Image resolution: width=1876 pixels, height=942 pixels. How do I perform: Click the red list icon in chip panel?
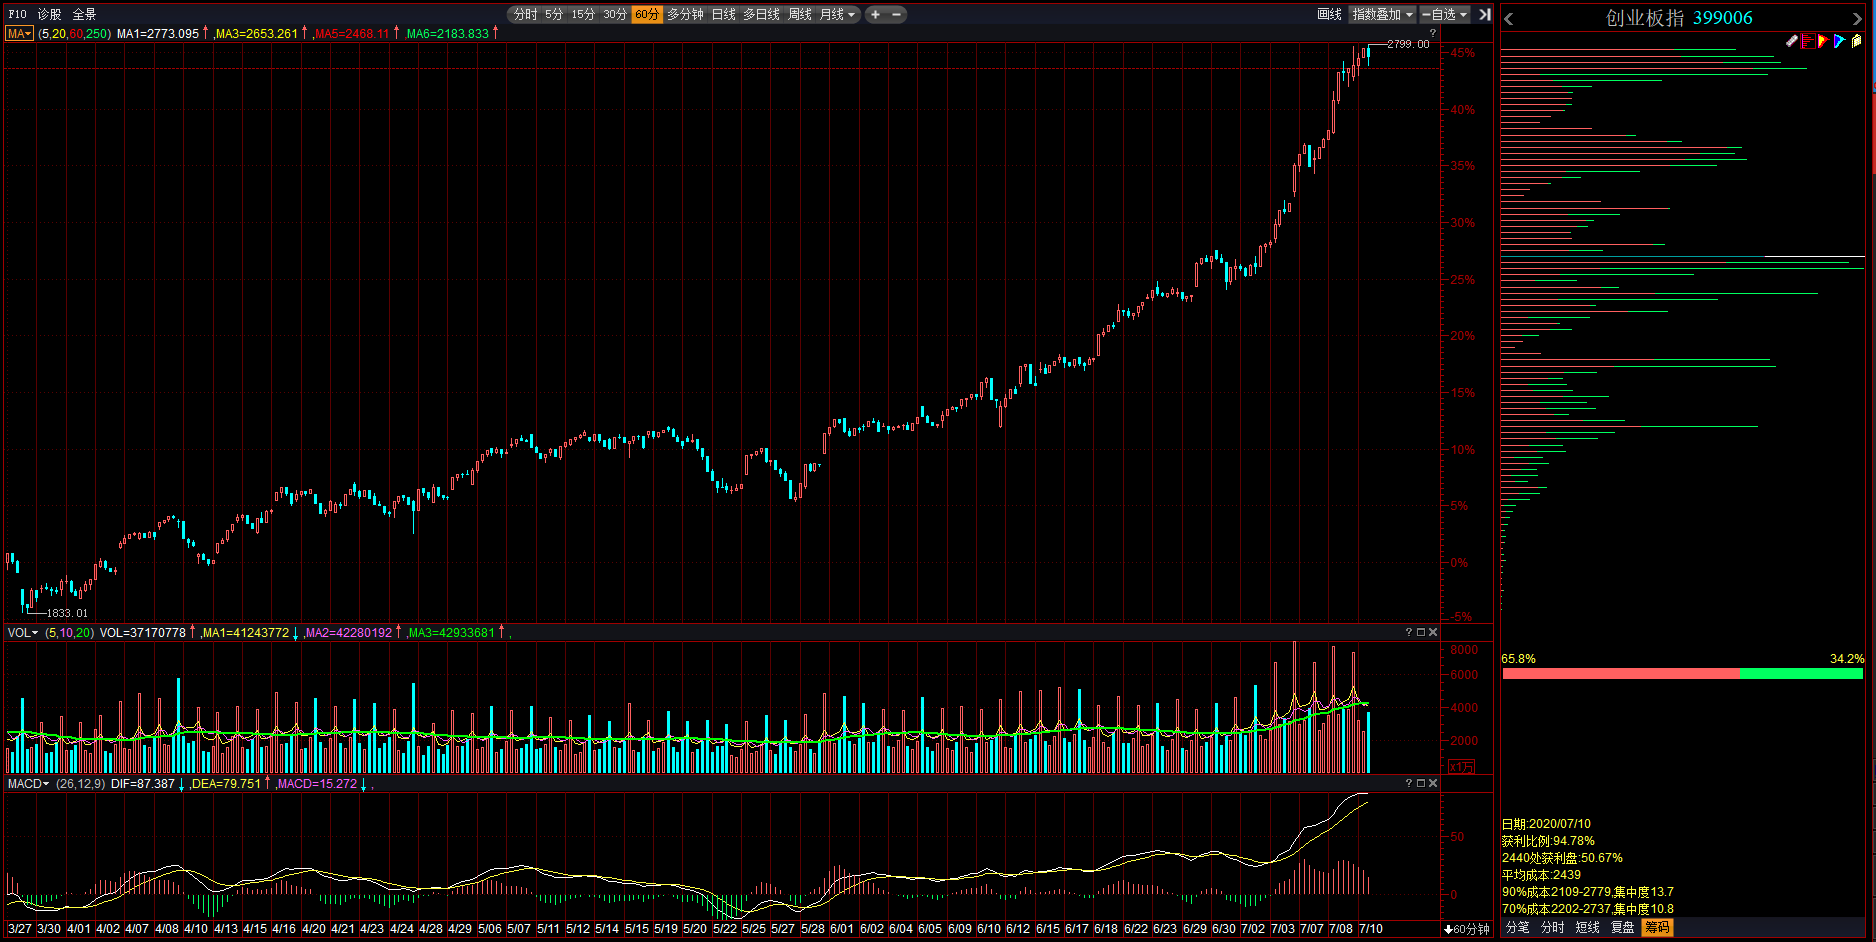[1808, 41]
